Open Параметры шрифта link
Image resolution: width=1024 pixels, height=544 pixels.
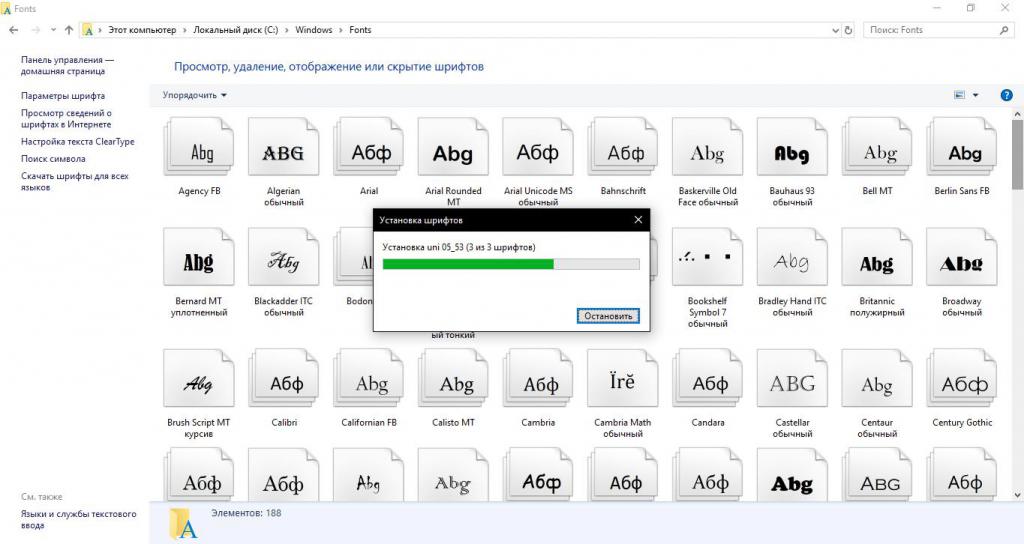click(63, 96)
